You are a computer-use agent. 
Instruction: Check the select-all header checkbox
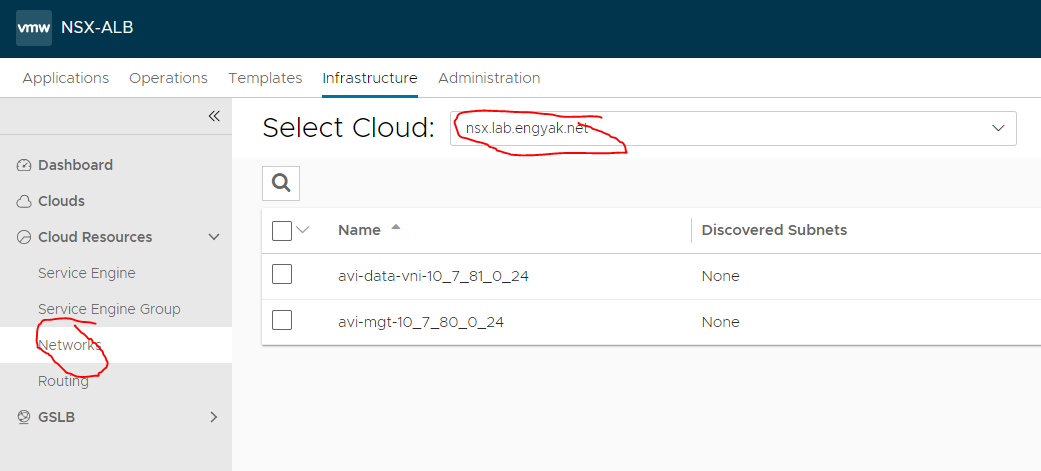click(x=282, y=230)
